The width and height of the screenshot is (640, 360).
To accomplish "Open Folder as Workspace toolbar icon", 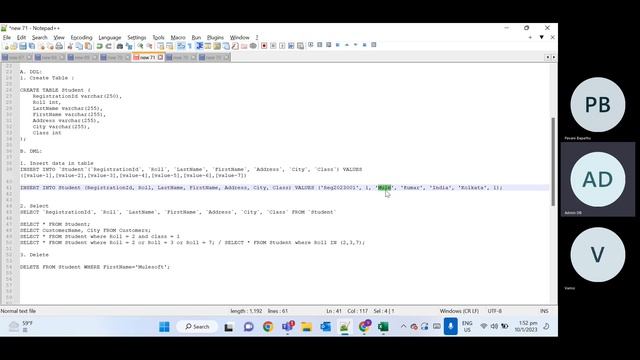I will (244, 46).
